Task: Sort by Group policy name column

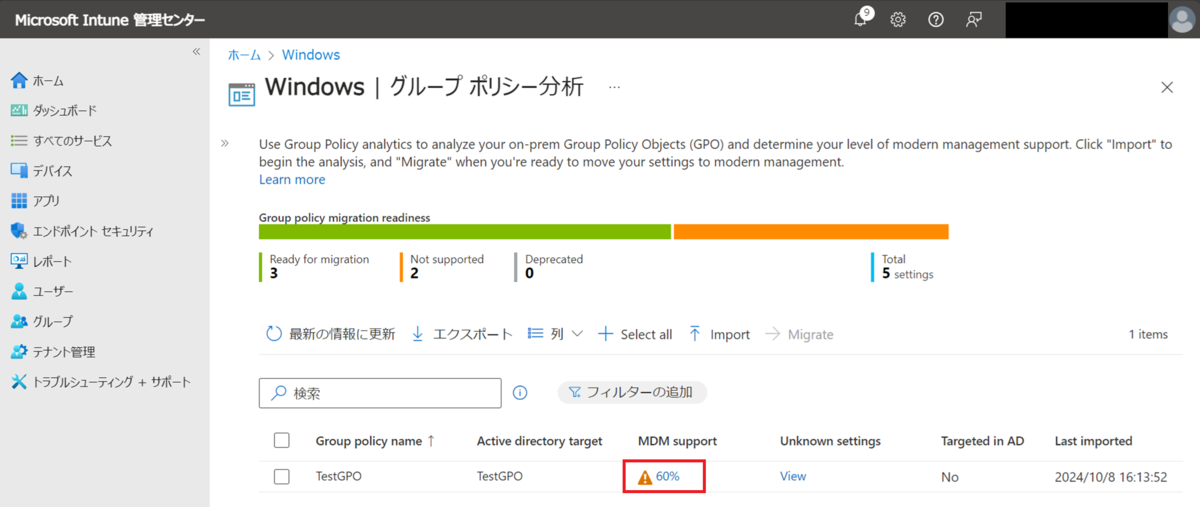Action: click(375, 441)
